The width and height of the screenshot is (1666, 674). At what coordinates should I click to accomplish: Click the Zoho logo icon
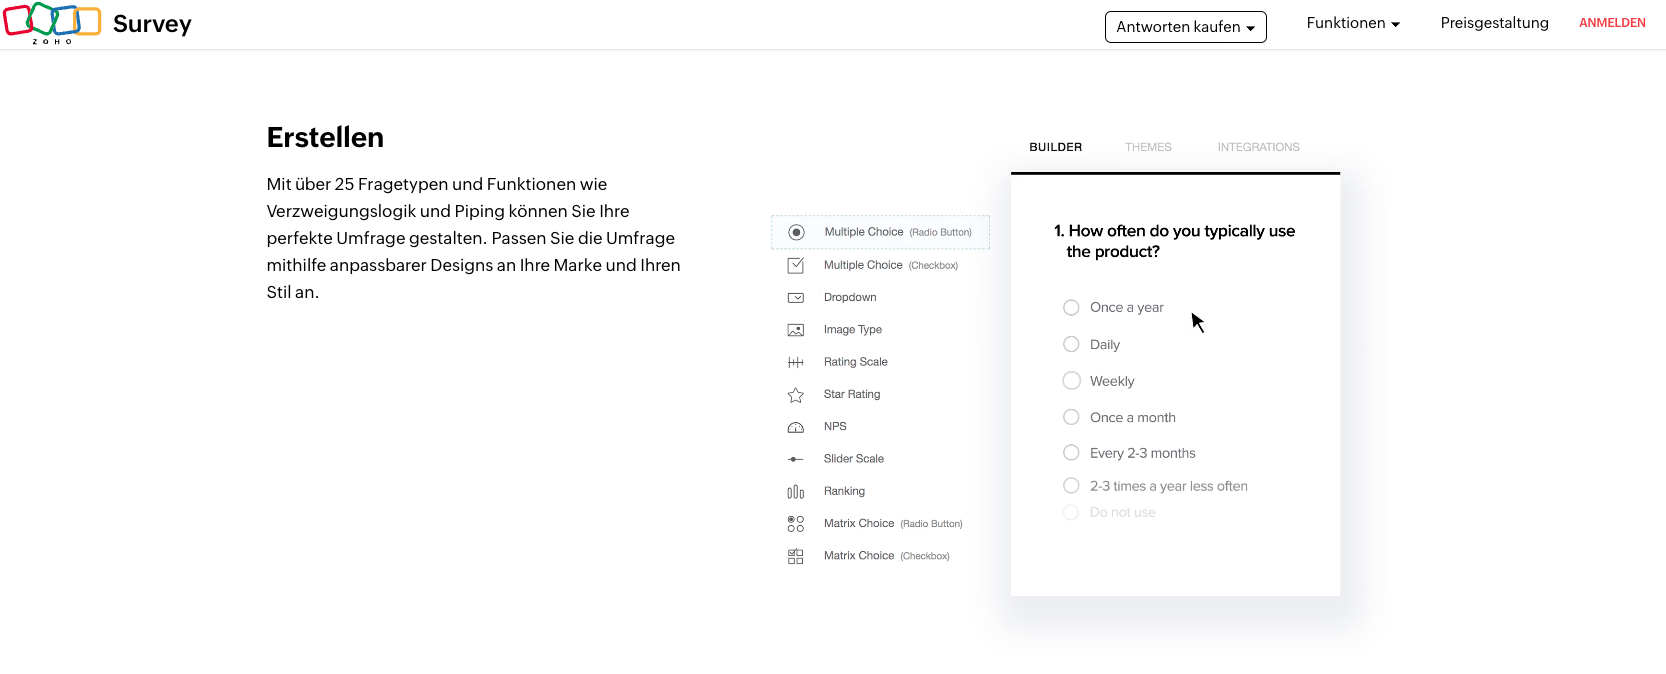(x=52, y=22)
